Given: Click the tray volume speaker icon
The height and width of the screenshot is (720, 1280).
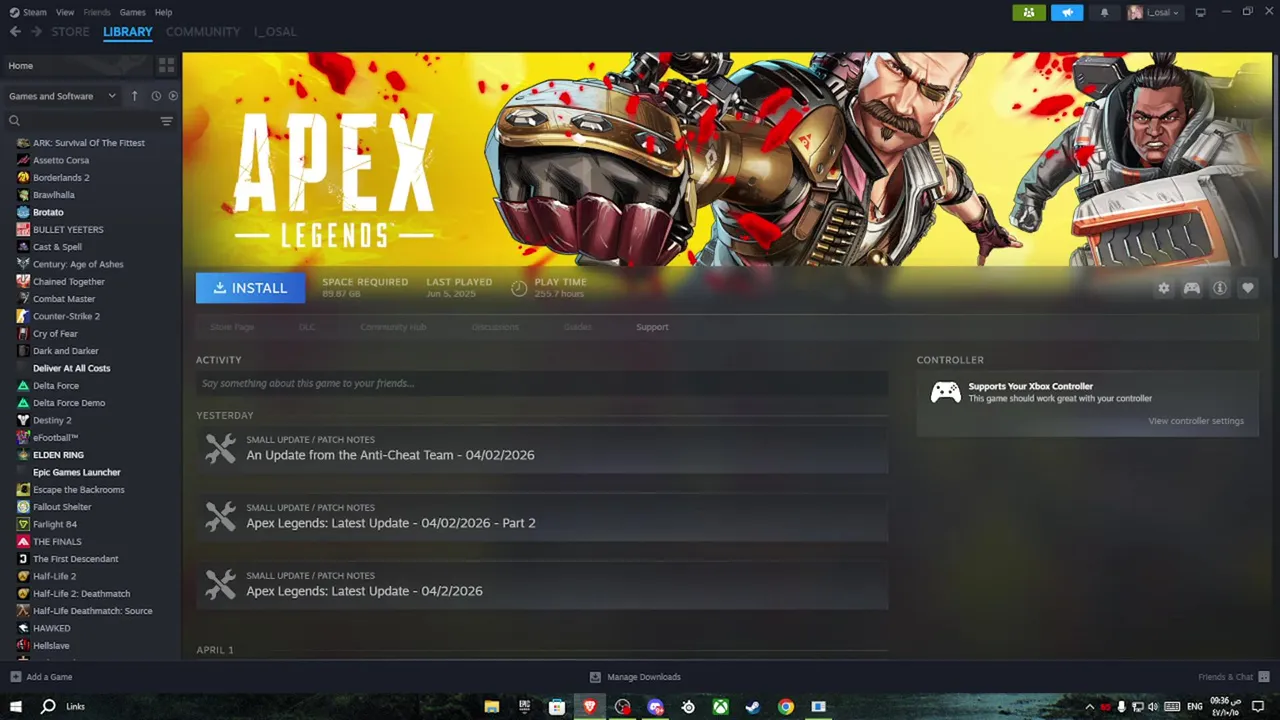Looking at the screenshot, I should click(1153, 706).
